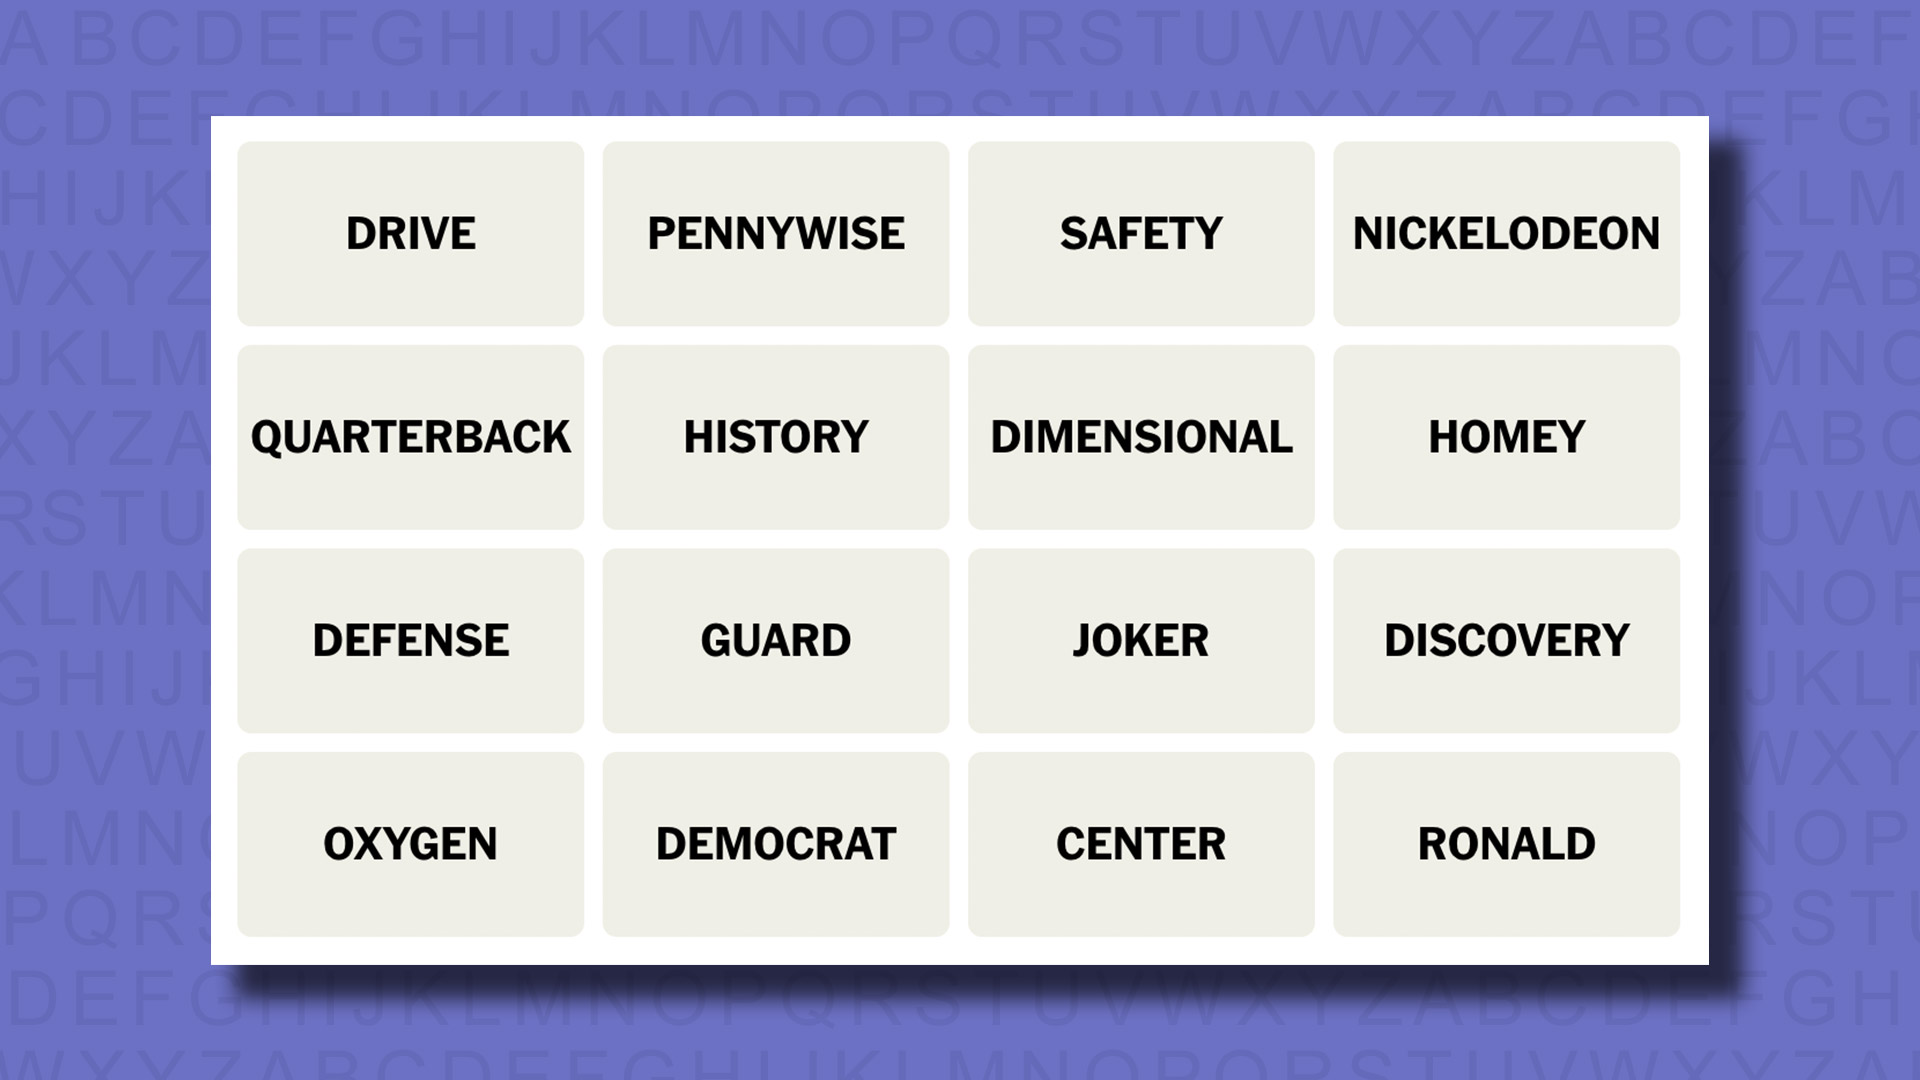Click the JOKER tile

point(1141,640)
